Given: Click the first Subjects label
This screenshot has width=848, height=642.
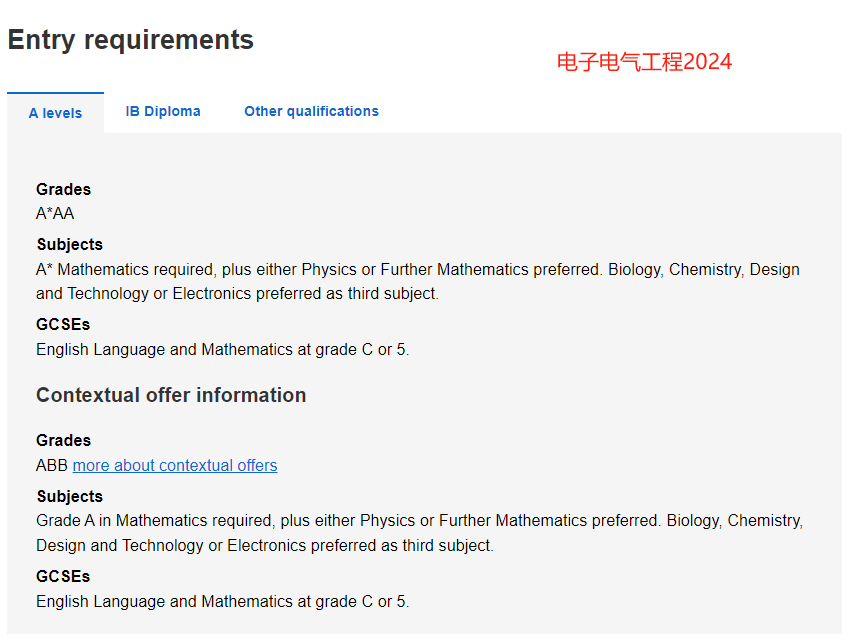Looking at the screenshot, I should pos(69,244).
